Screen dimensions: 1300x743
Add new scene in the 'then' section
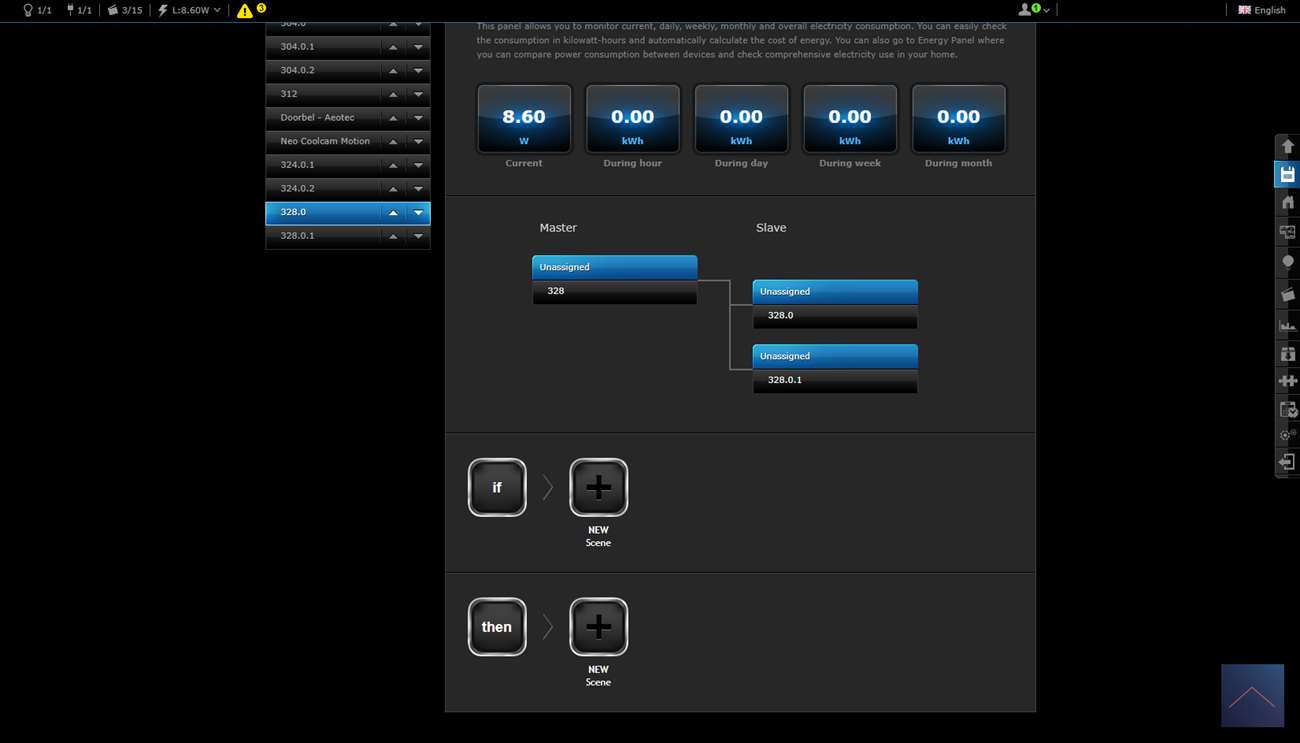tap(598, 627)
